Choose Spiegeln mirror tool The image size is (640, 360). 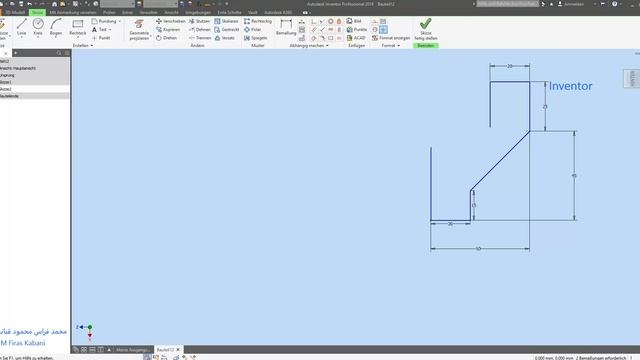pos(256,38)
